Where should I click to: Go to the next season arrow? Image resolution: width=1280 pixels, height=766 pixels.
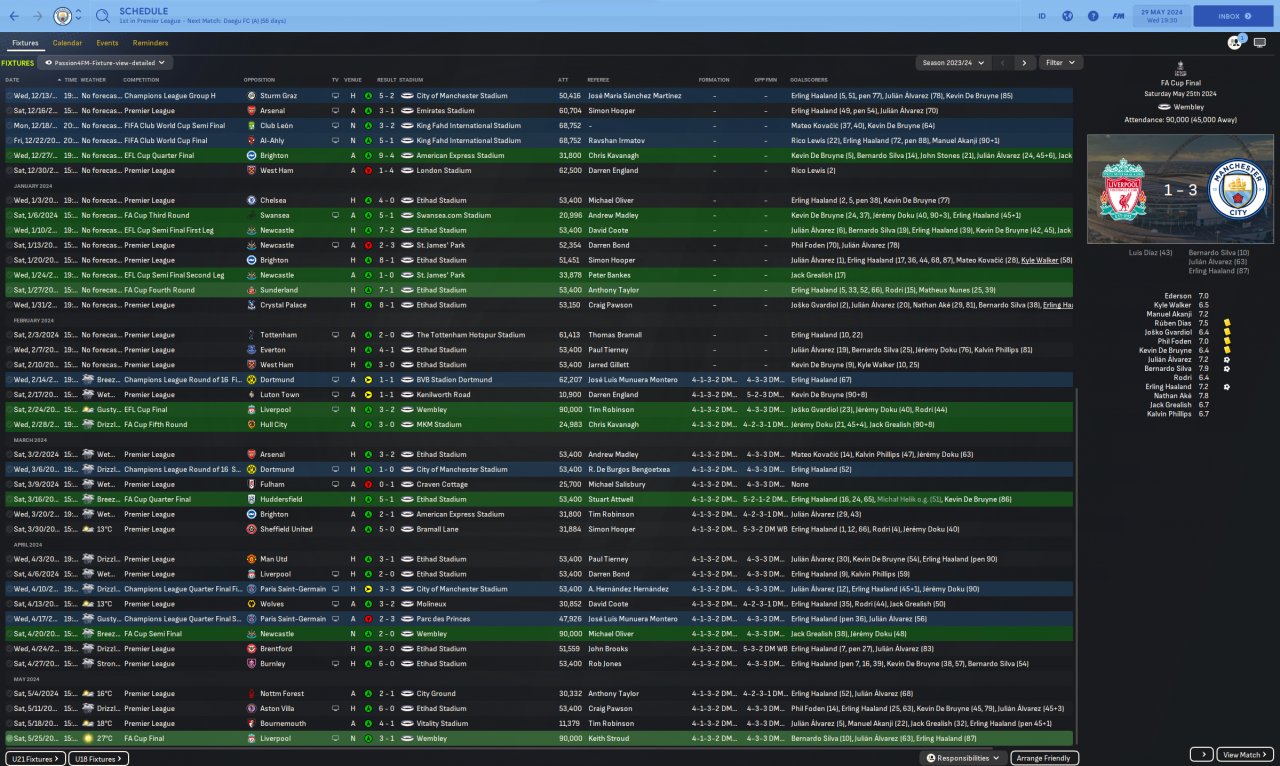1024,63
